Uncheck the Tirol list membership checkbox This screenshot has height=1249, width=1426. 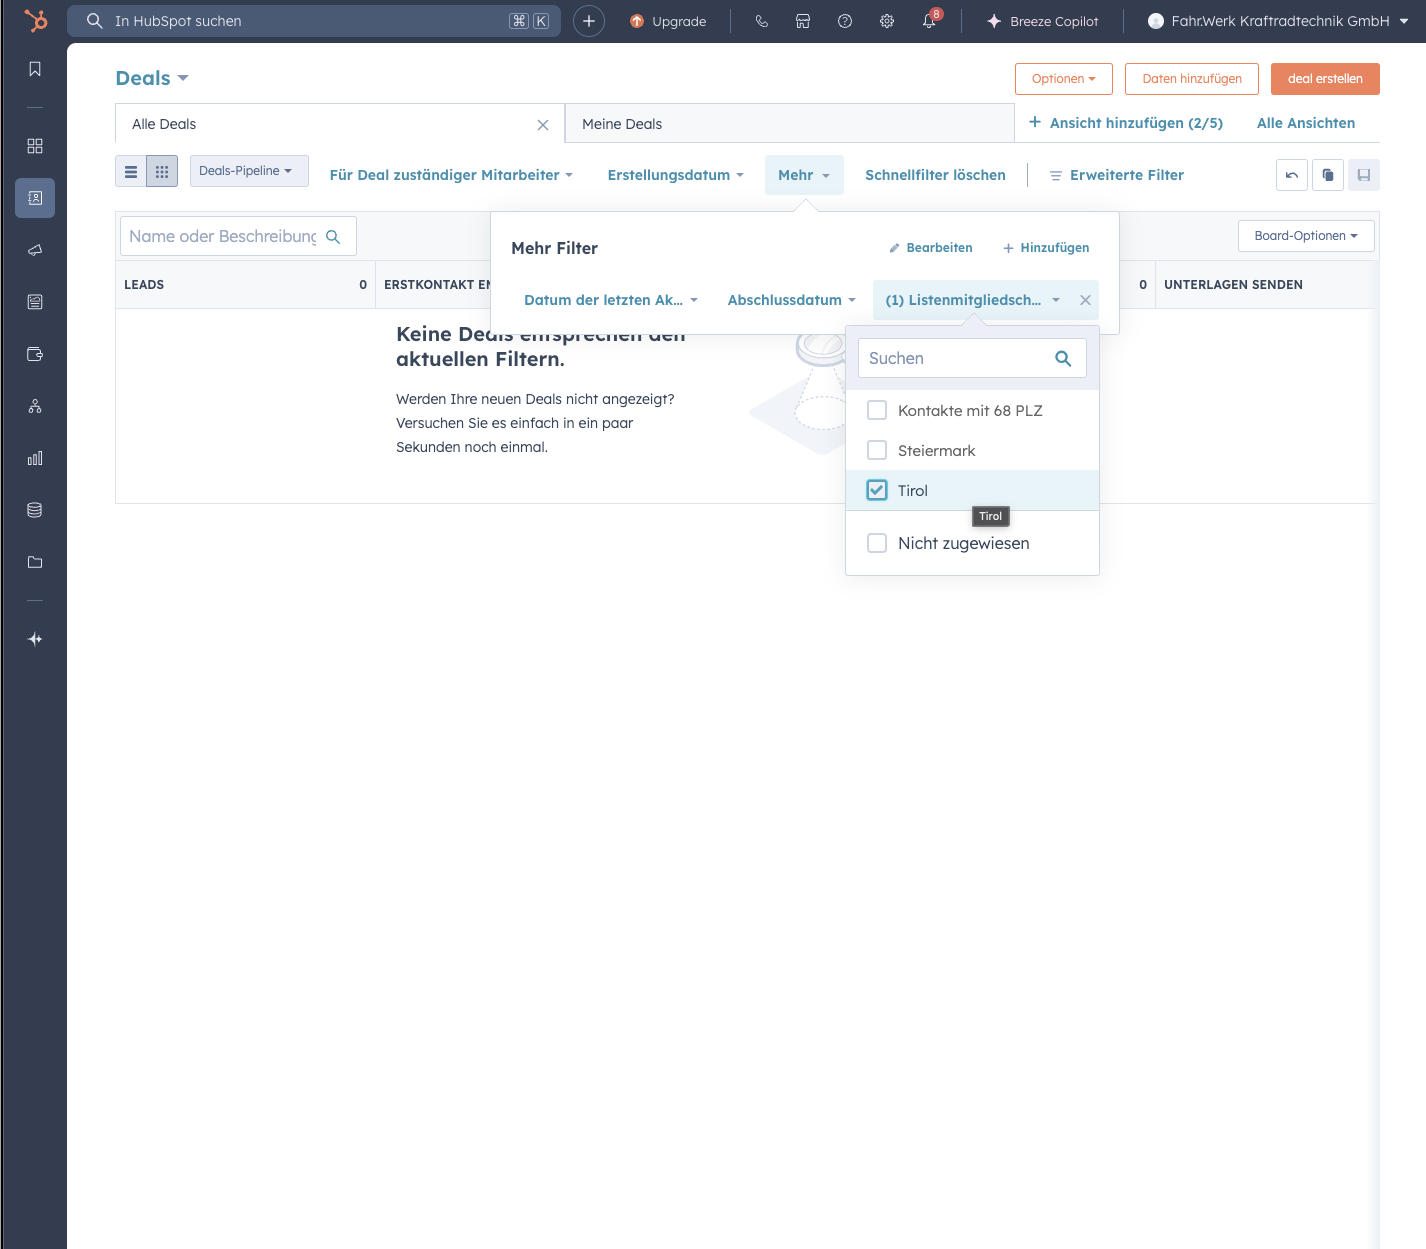click(877, 490)
